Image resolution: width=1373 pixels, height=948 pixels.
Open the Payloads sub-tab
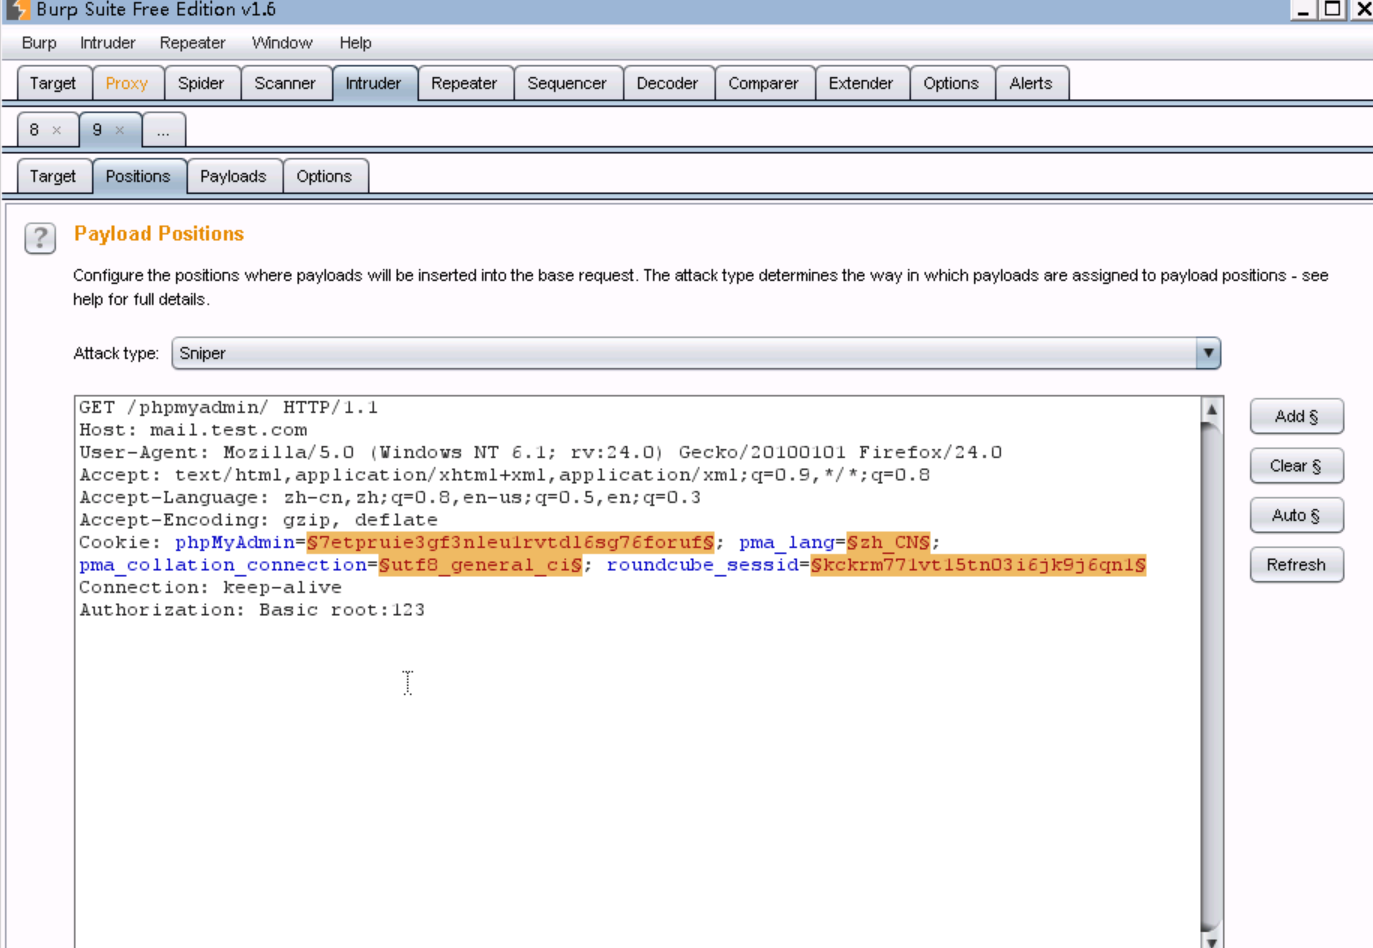(x=233, y=176)
